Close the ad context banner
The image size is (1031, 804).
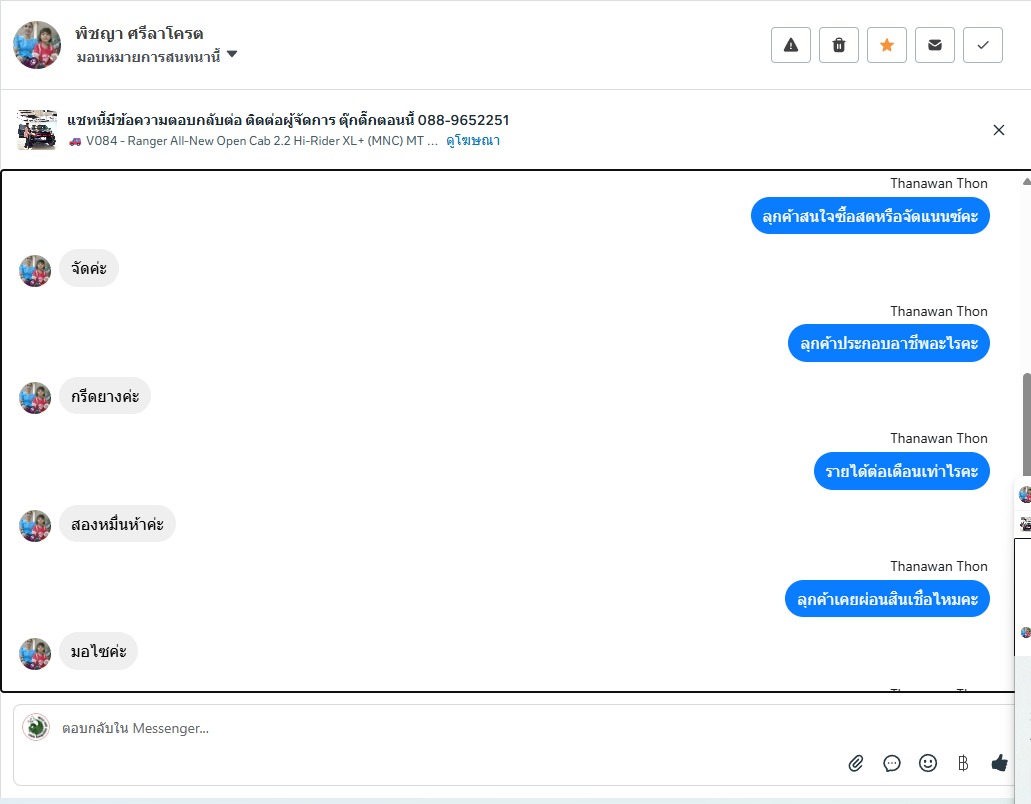pyautogui.click(x=998, y=130)
